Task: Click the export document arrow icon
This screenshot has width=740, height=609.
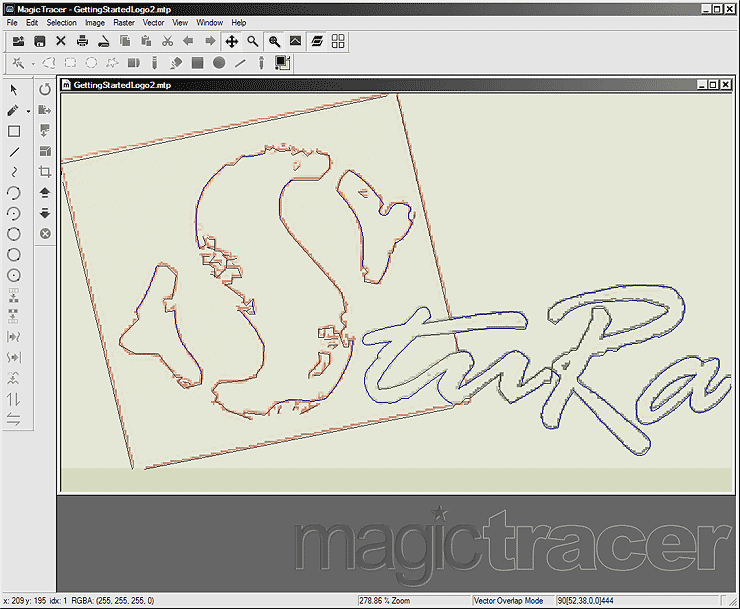Action: pos(45,110)
